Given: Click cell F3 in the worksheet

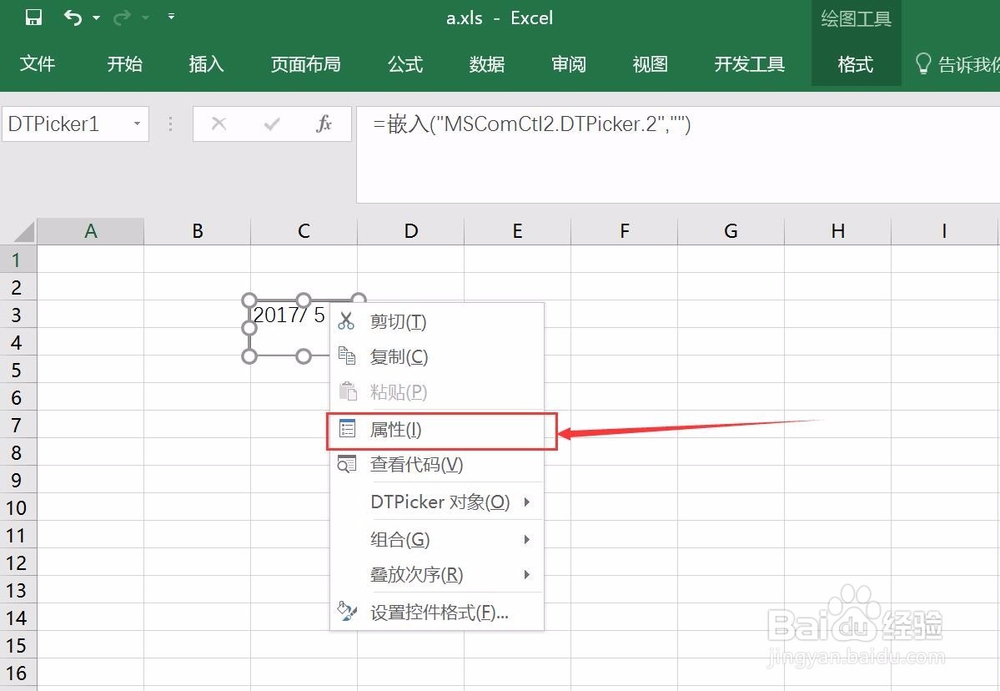Looking at the screenshot, I should 624,315.
